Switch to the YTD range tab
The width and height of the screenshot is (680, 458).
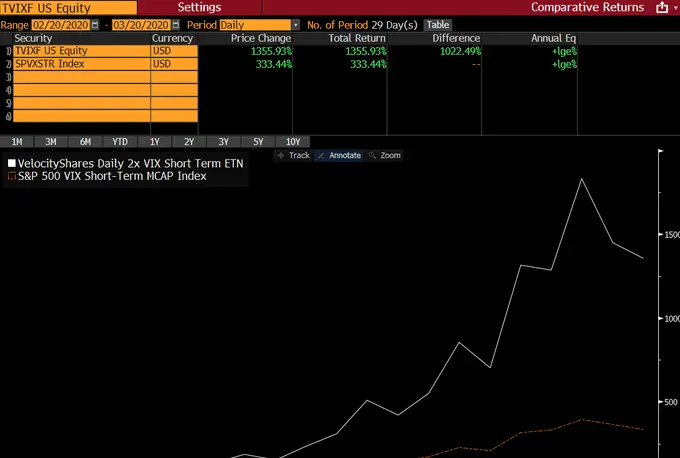click(120, 141)
